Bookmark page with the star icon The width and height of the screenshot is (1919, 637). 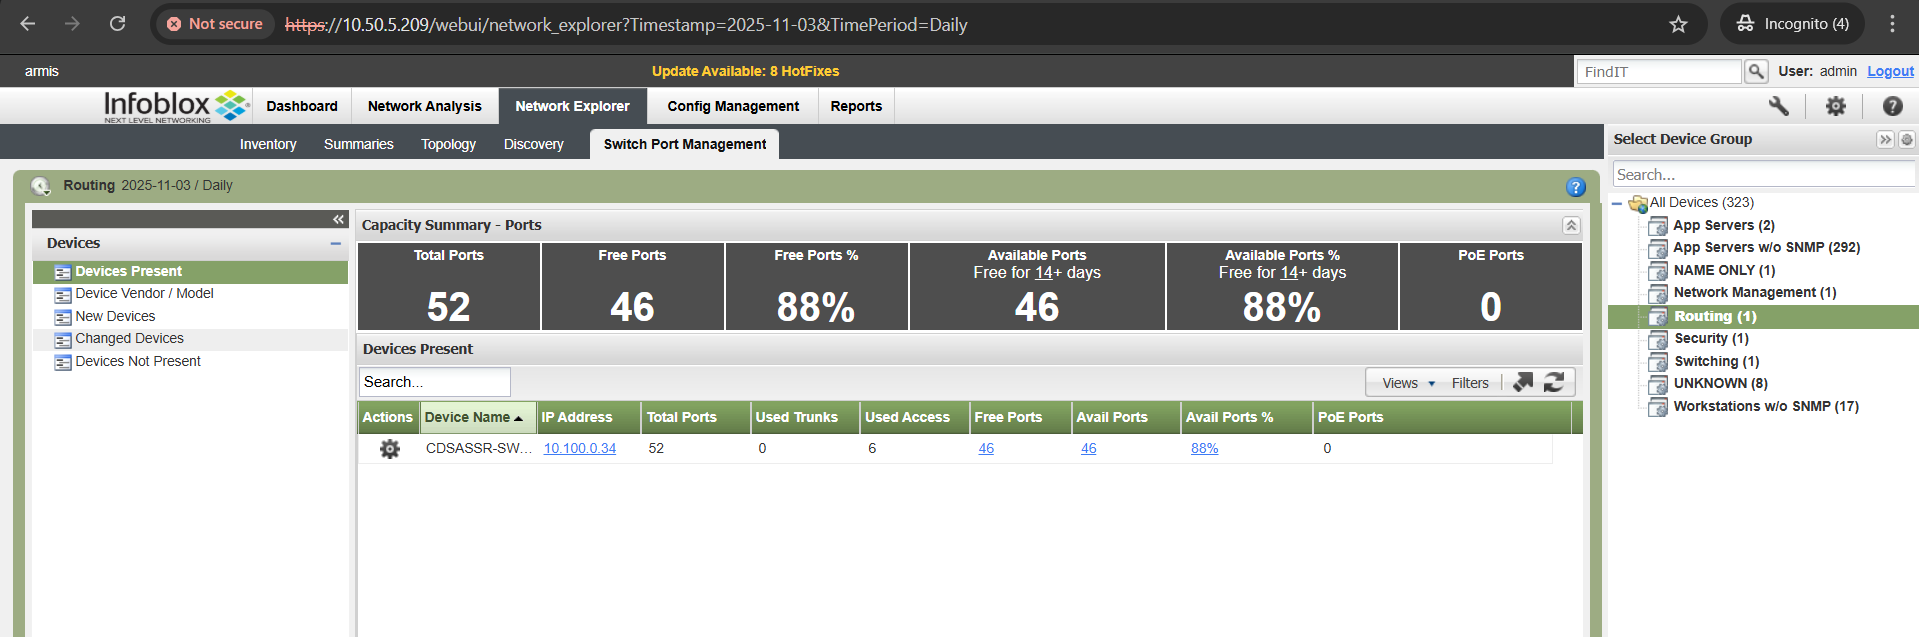pyautogui.click(x=1678, y=24)
